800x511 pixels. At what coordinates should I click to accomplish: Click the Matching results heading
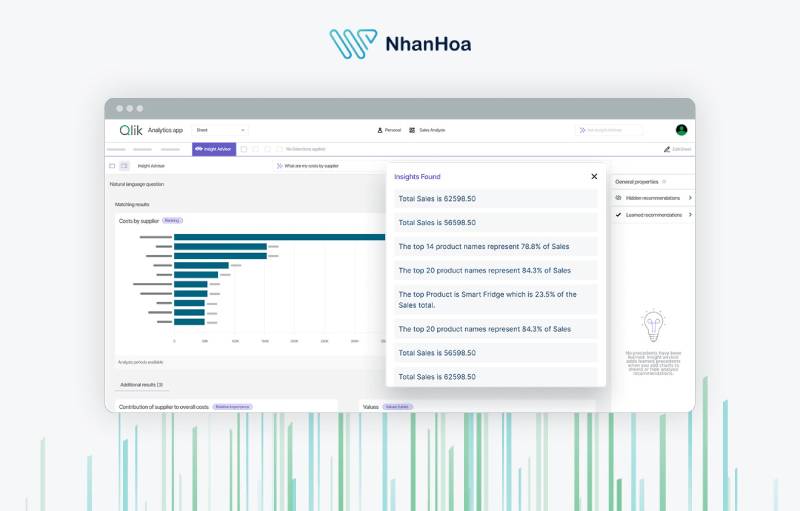[x=132, y=205]
